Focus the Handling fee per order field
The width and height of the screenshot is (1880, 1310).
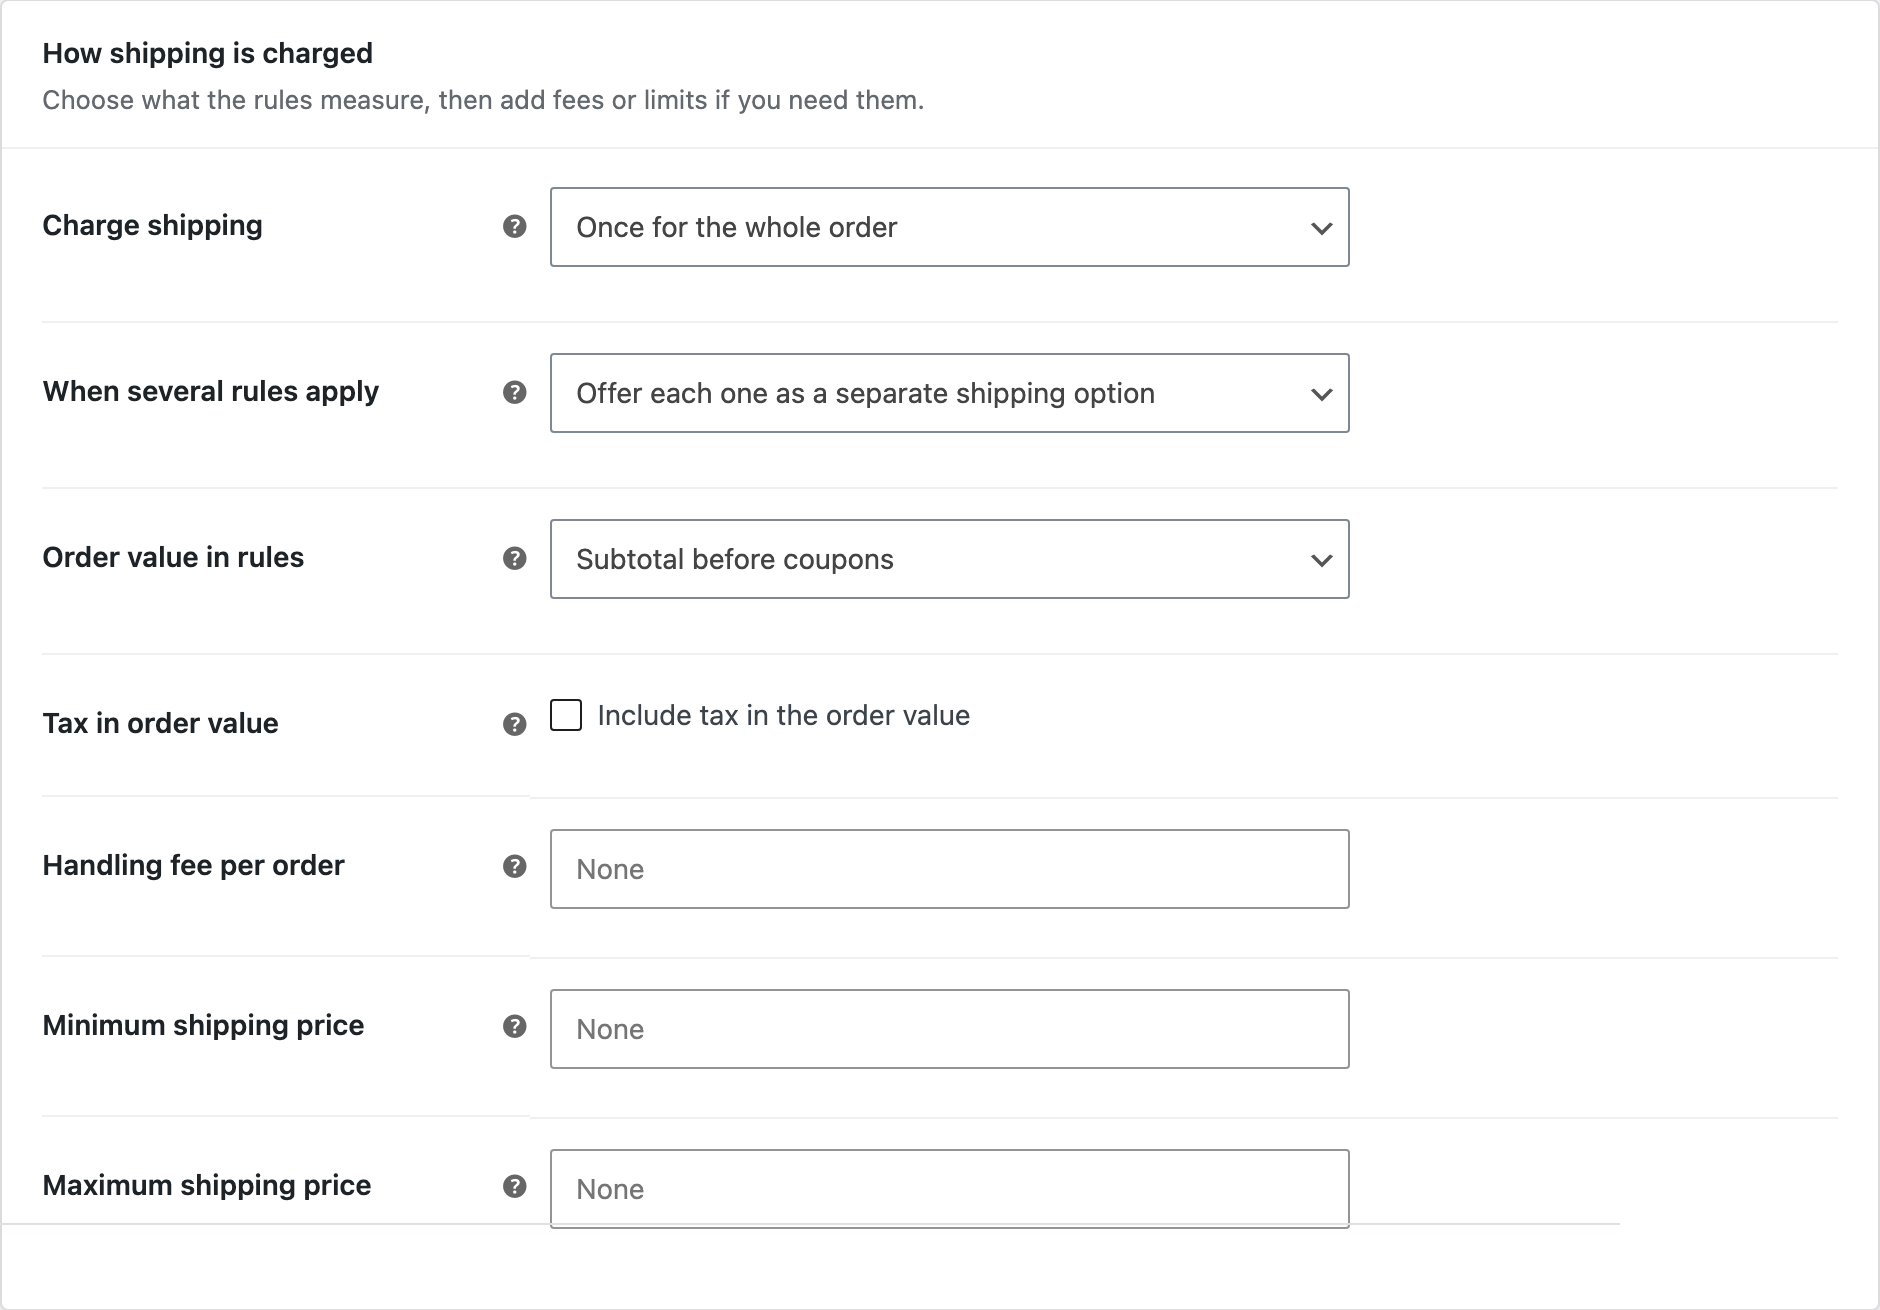click(x=949, y=869)
